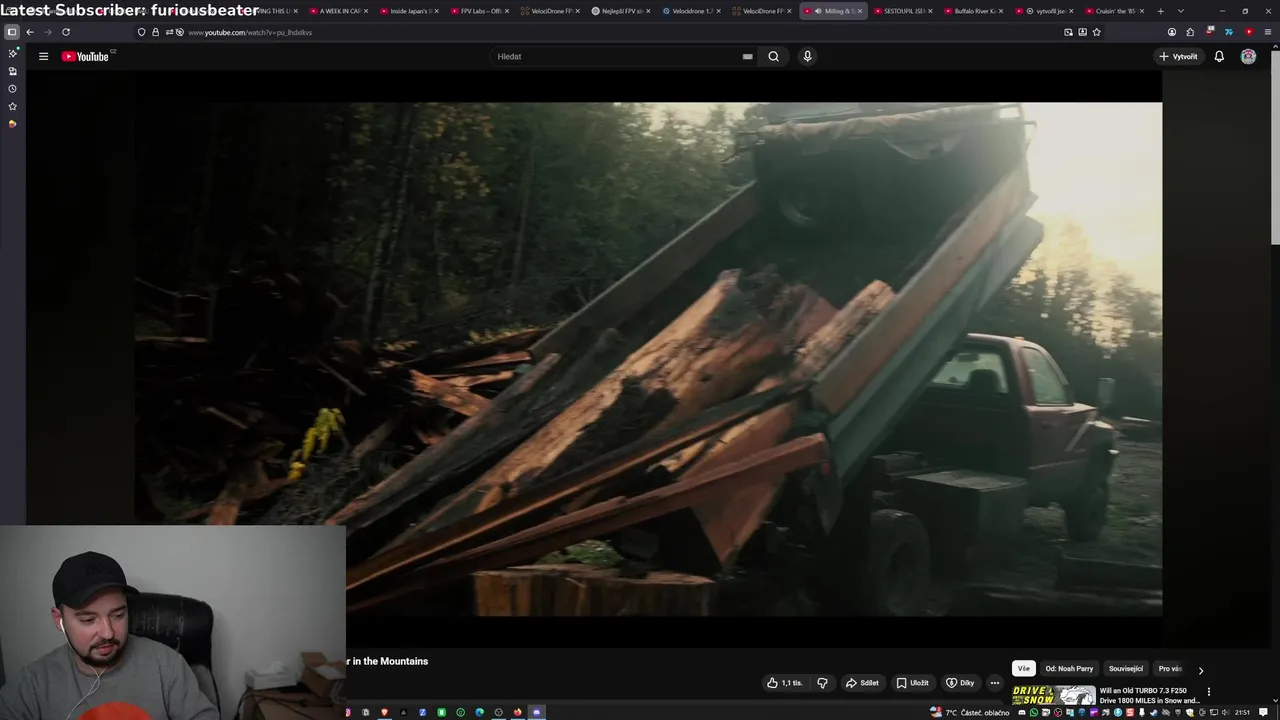The height and width of the screenshot is (720, 1280).
Task: Switch to the Cruisin' the '85 tab
Action: click(x=1114, y=11)
